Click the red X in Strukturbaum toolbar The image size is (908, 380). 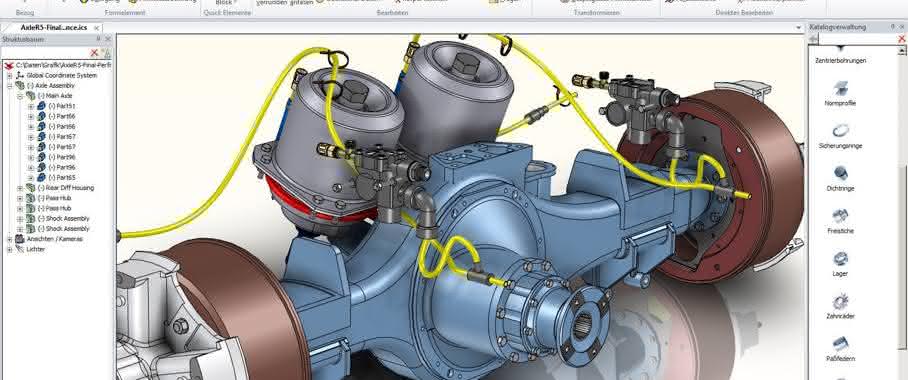(94, 53)
